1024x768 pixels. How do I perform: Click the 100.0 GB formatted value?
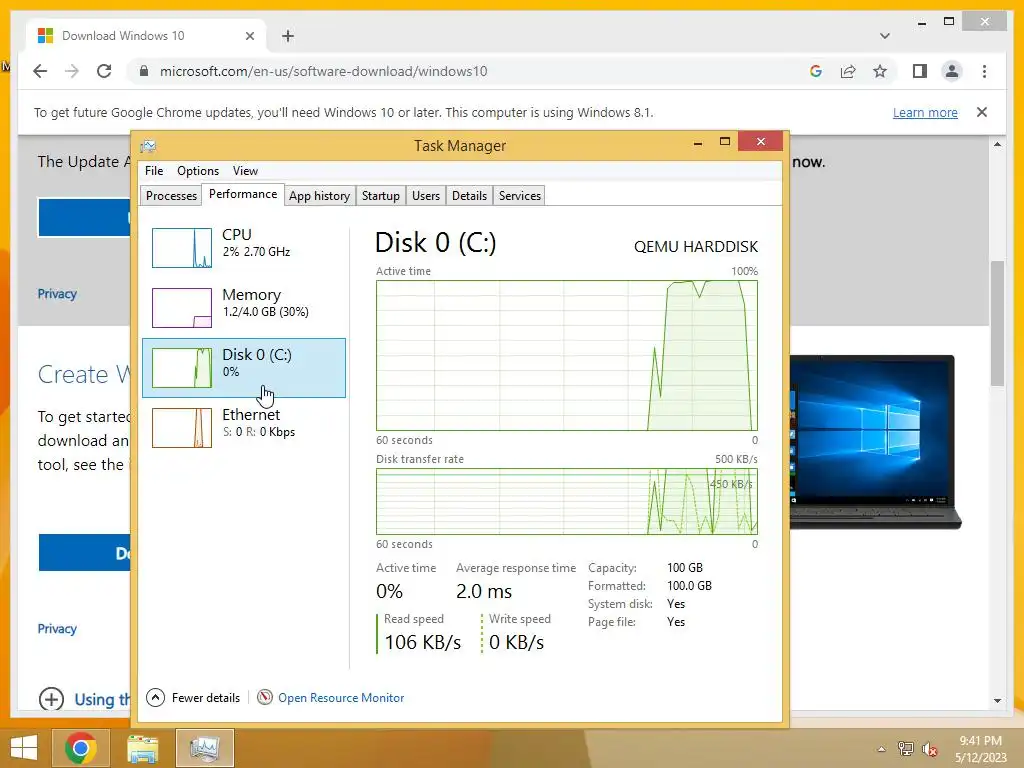689,586
